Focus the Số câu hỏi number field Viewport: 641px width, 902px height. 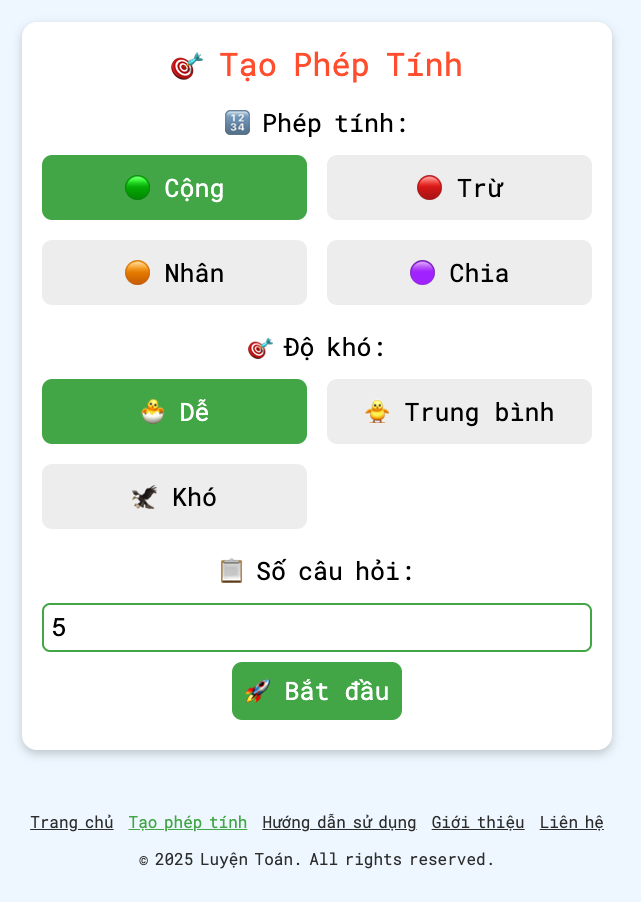(x=317, y=628)
